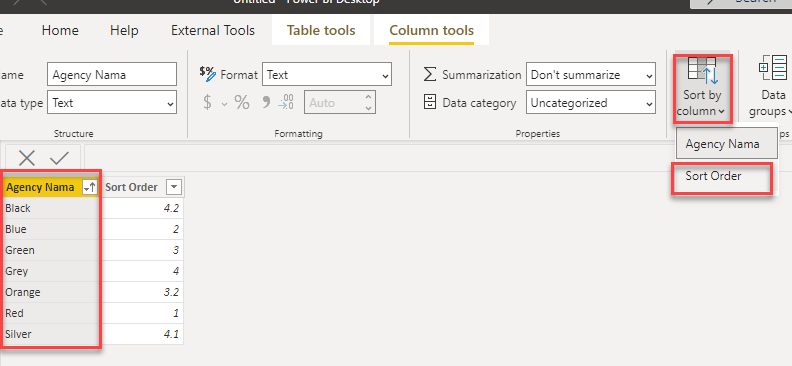Image resolution: width=792 pixels, height=366 pixels.
Task: Click the Orange cell
Action: coord(51,292)
